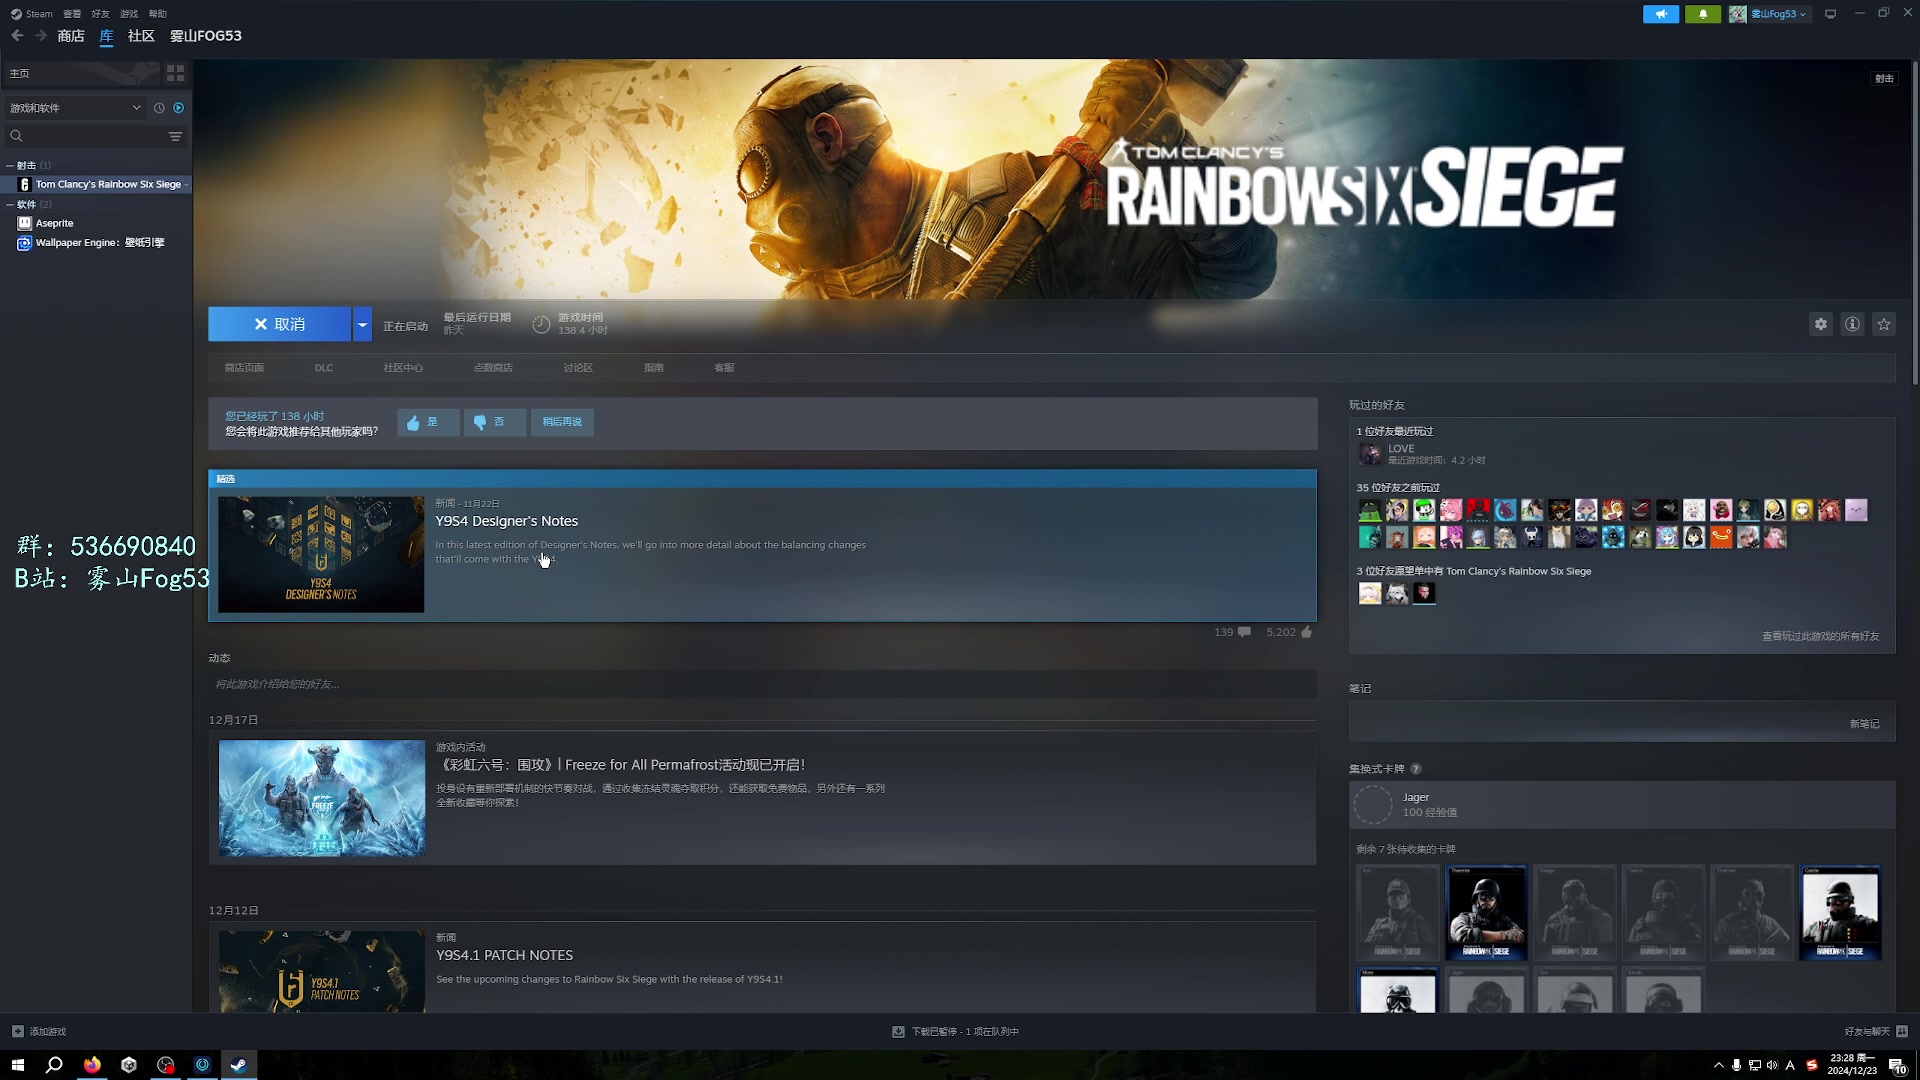The width and height of the screenshot is (1920, 1080).
Task: Open advanced library filter options icon
Action: [176, 136]
